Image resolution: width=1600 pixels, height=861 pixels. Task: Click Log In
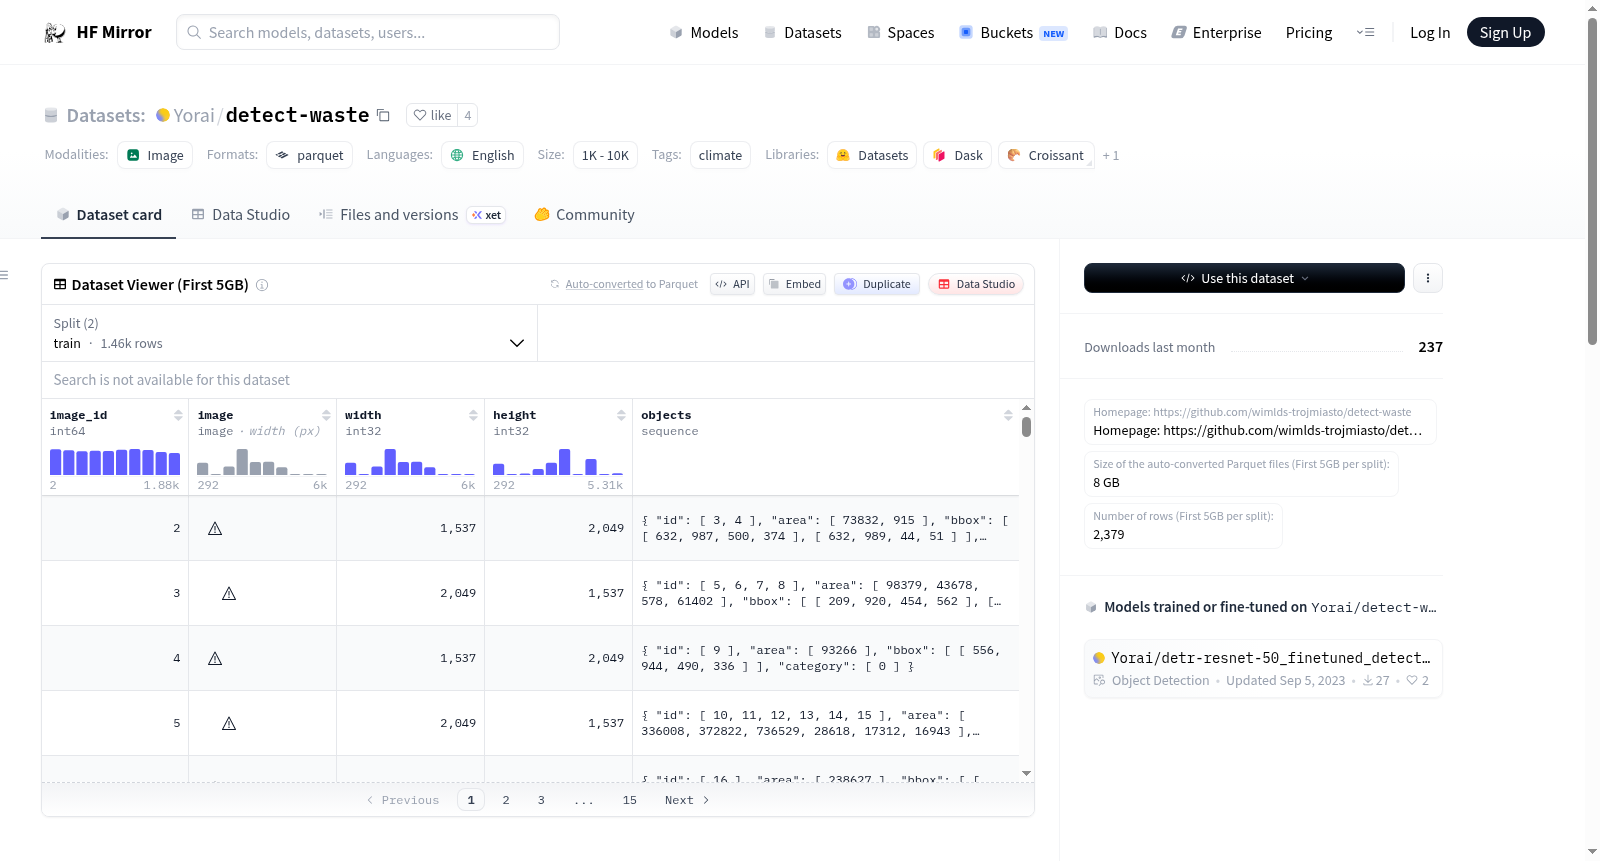1430,33
